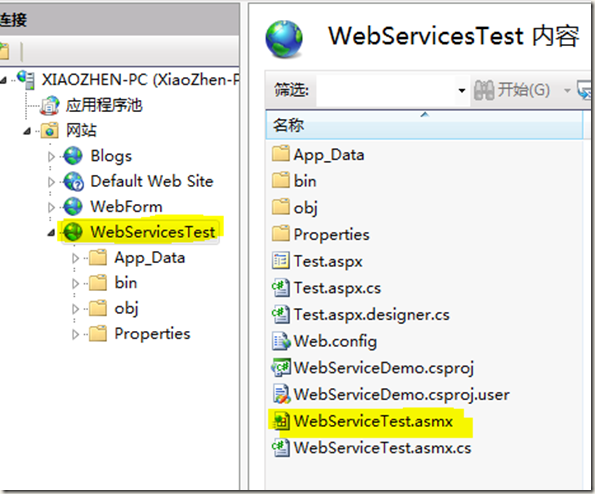Select the Blogs site label
This screenshot has height=494, width=595.
(111, 156)
